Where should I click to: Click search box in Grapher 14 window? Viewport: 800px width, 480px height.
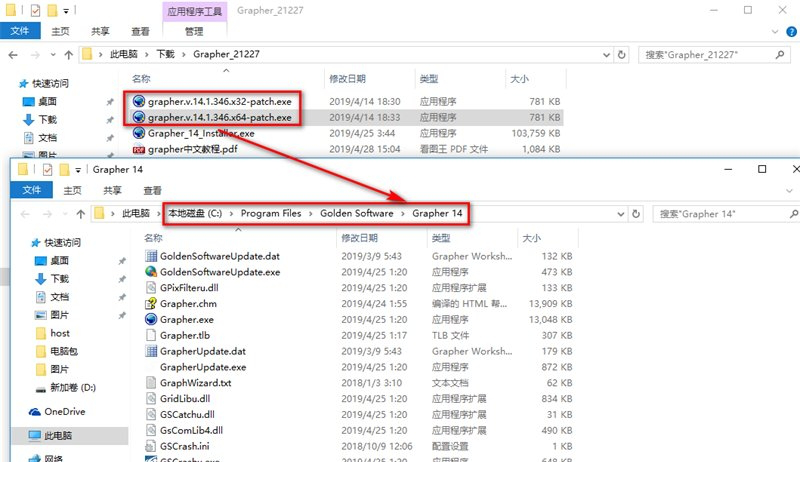(726, 214)
